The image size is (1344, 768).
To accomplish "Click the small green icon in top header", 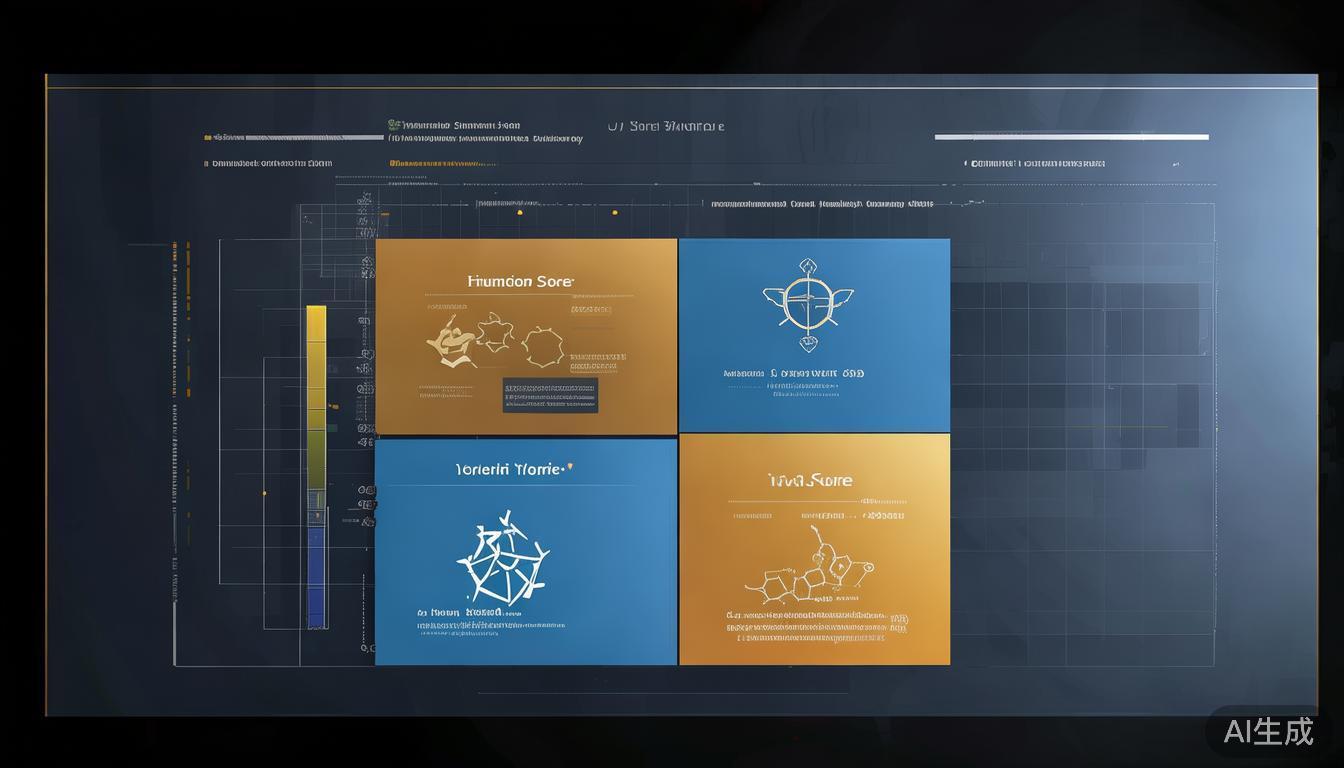I will pos(393,126).
